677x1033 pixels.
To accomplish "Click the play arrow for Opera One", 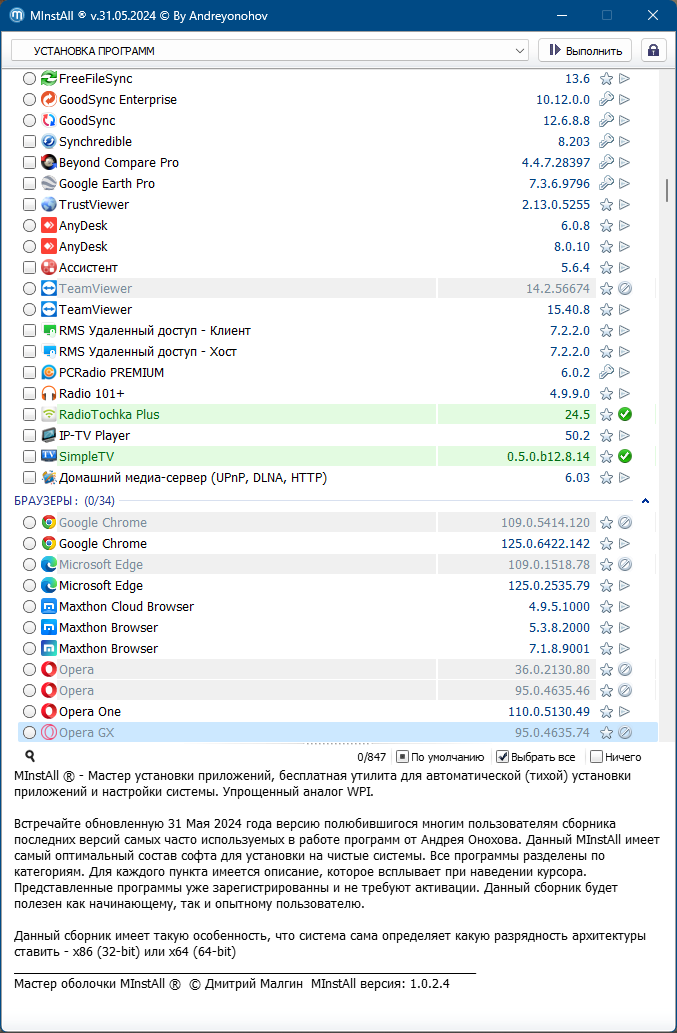I will tap(625, 712).
